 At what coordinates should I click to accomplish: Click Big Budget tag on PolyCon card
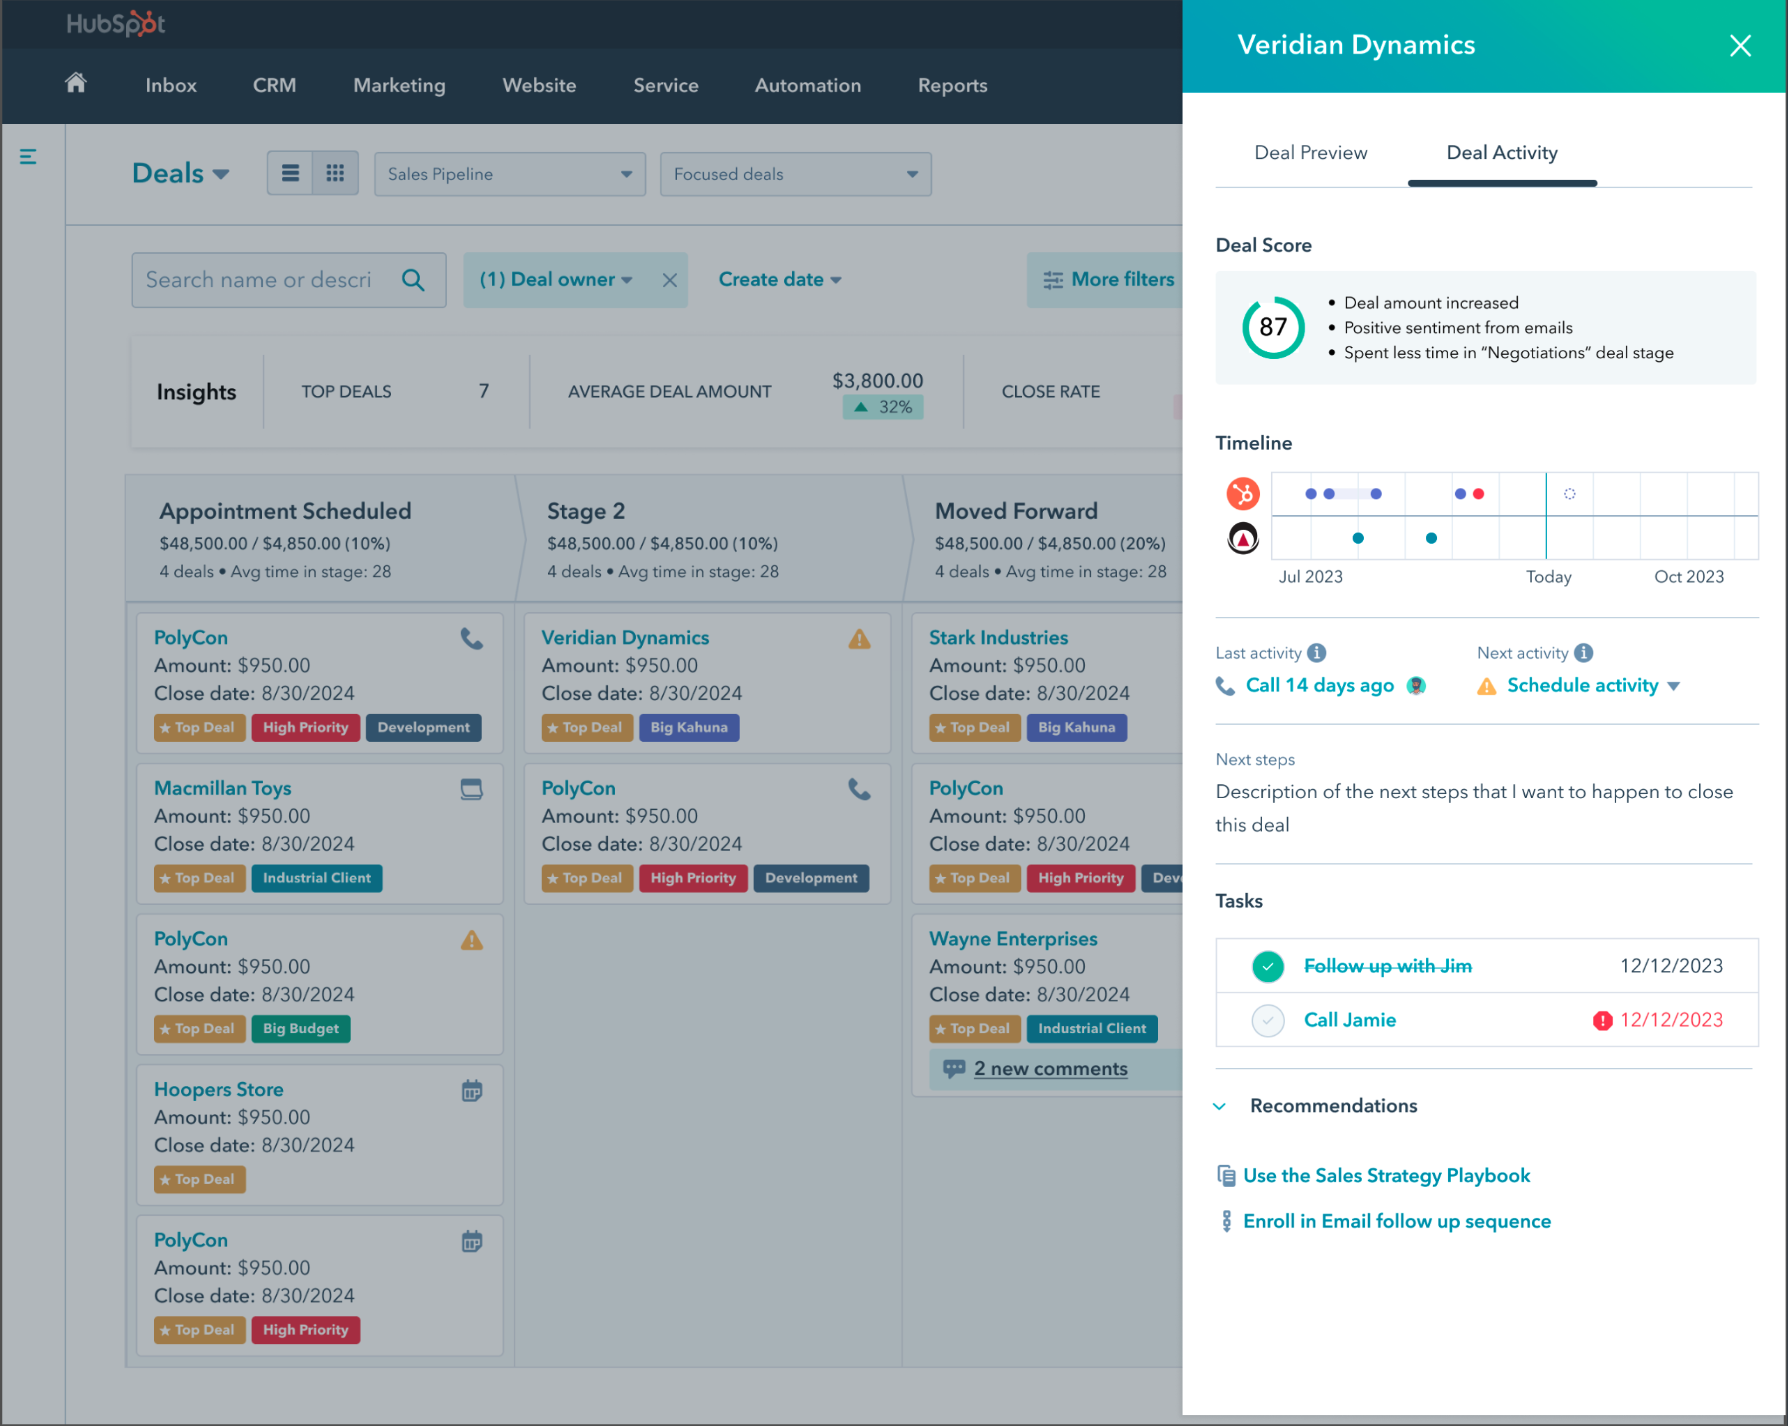pos(301,1029)
